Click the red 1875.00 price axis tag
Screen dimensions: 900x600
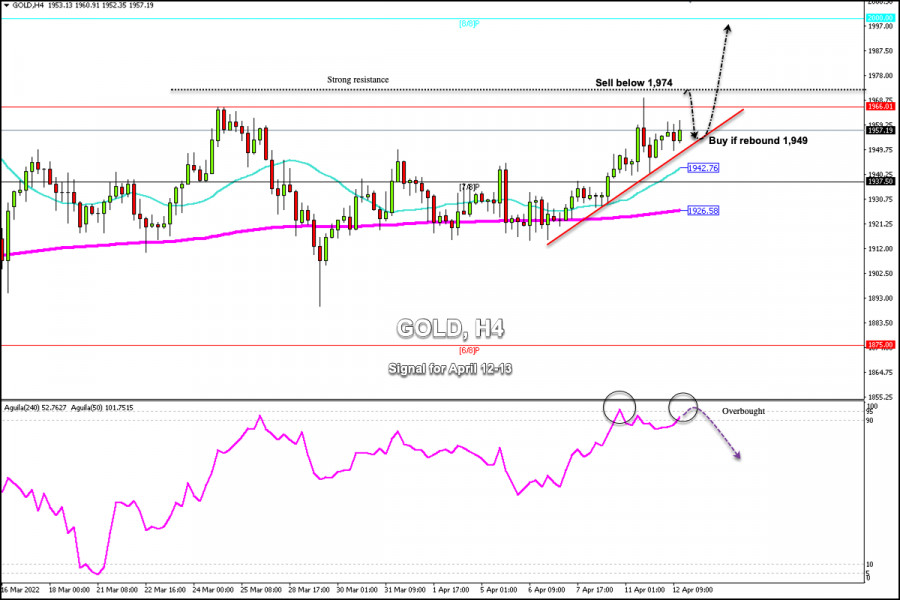click(x=880, y=345)
